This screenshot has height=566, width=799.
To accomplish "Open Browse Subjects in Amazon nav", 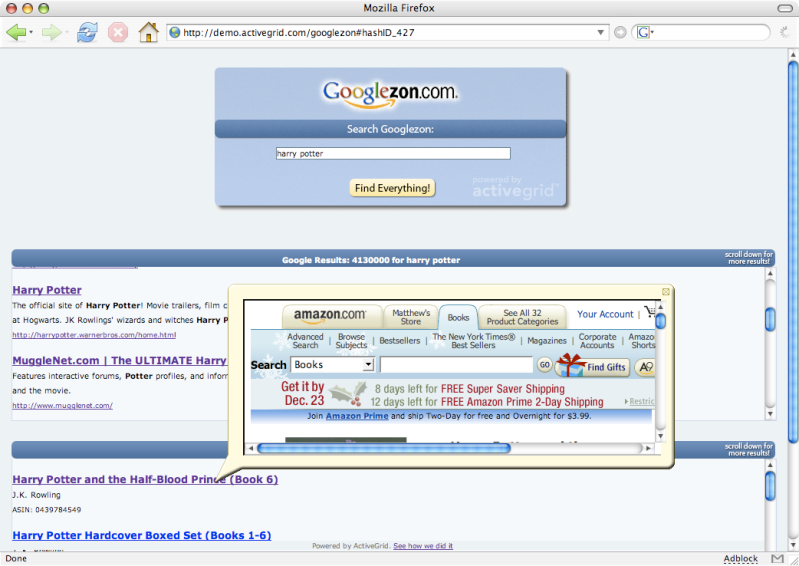I will point(351,341).
